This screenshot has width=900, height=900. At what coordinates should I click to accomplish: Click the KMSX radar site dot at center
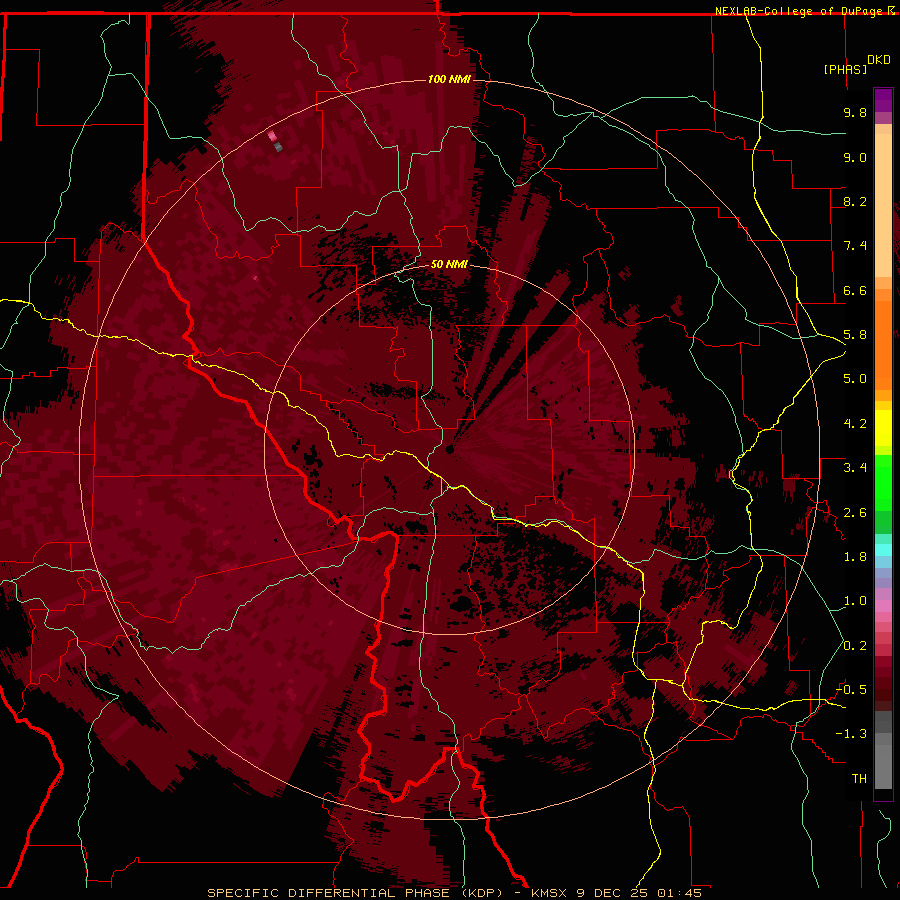point(449,450)
